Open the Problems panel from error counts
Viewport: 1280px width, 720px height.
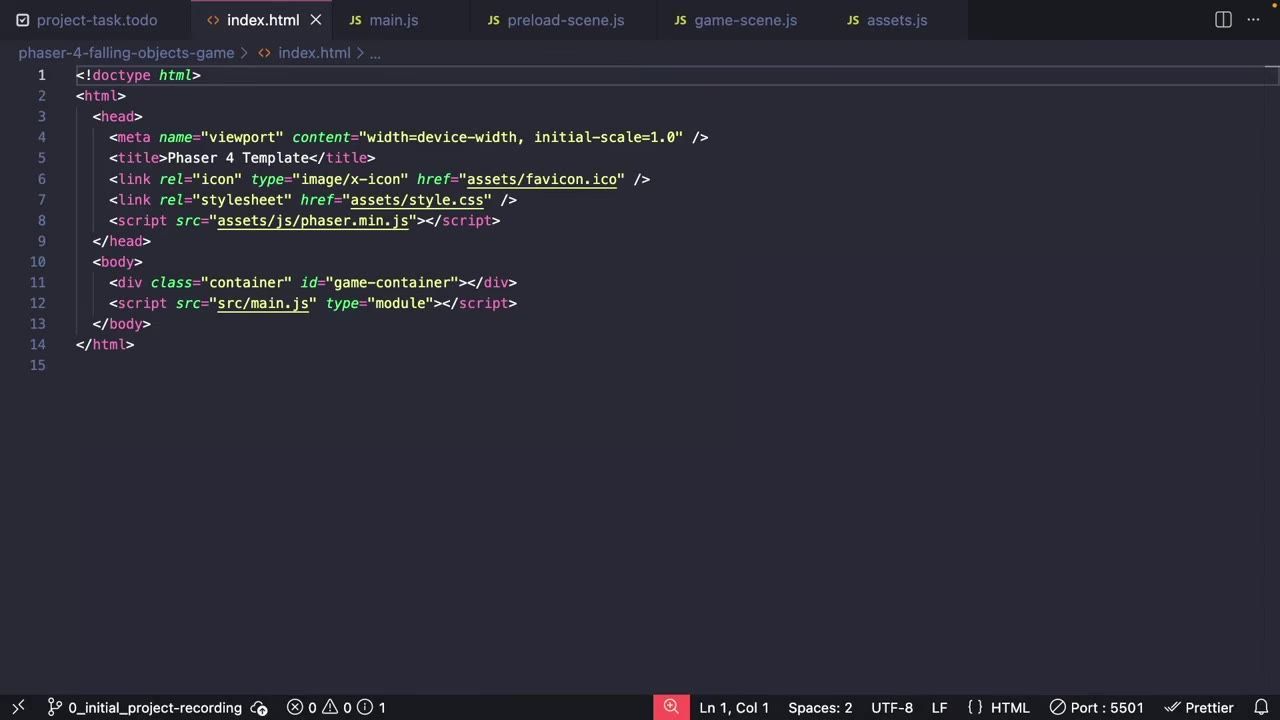(x=336, y=707)
